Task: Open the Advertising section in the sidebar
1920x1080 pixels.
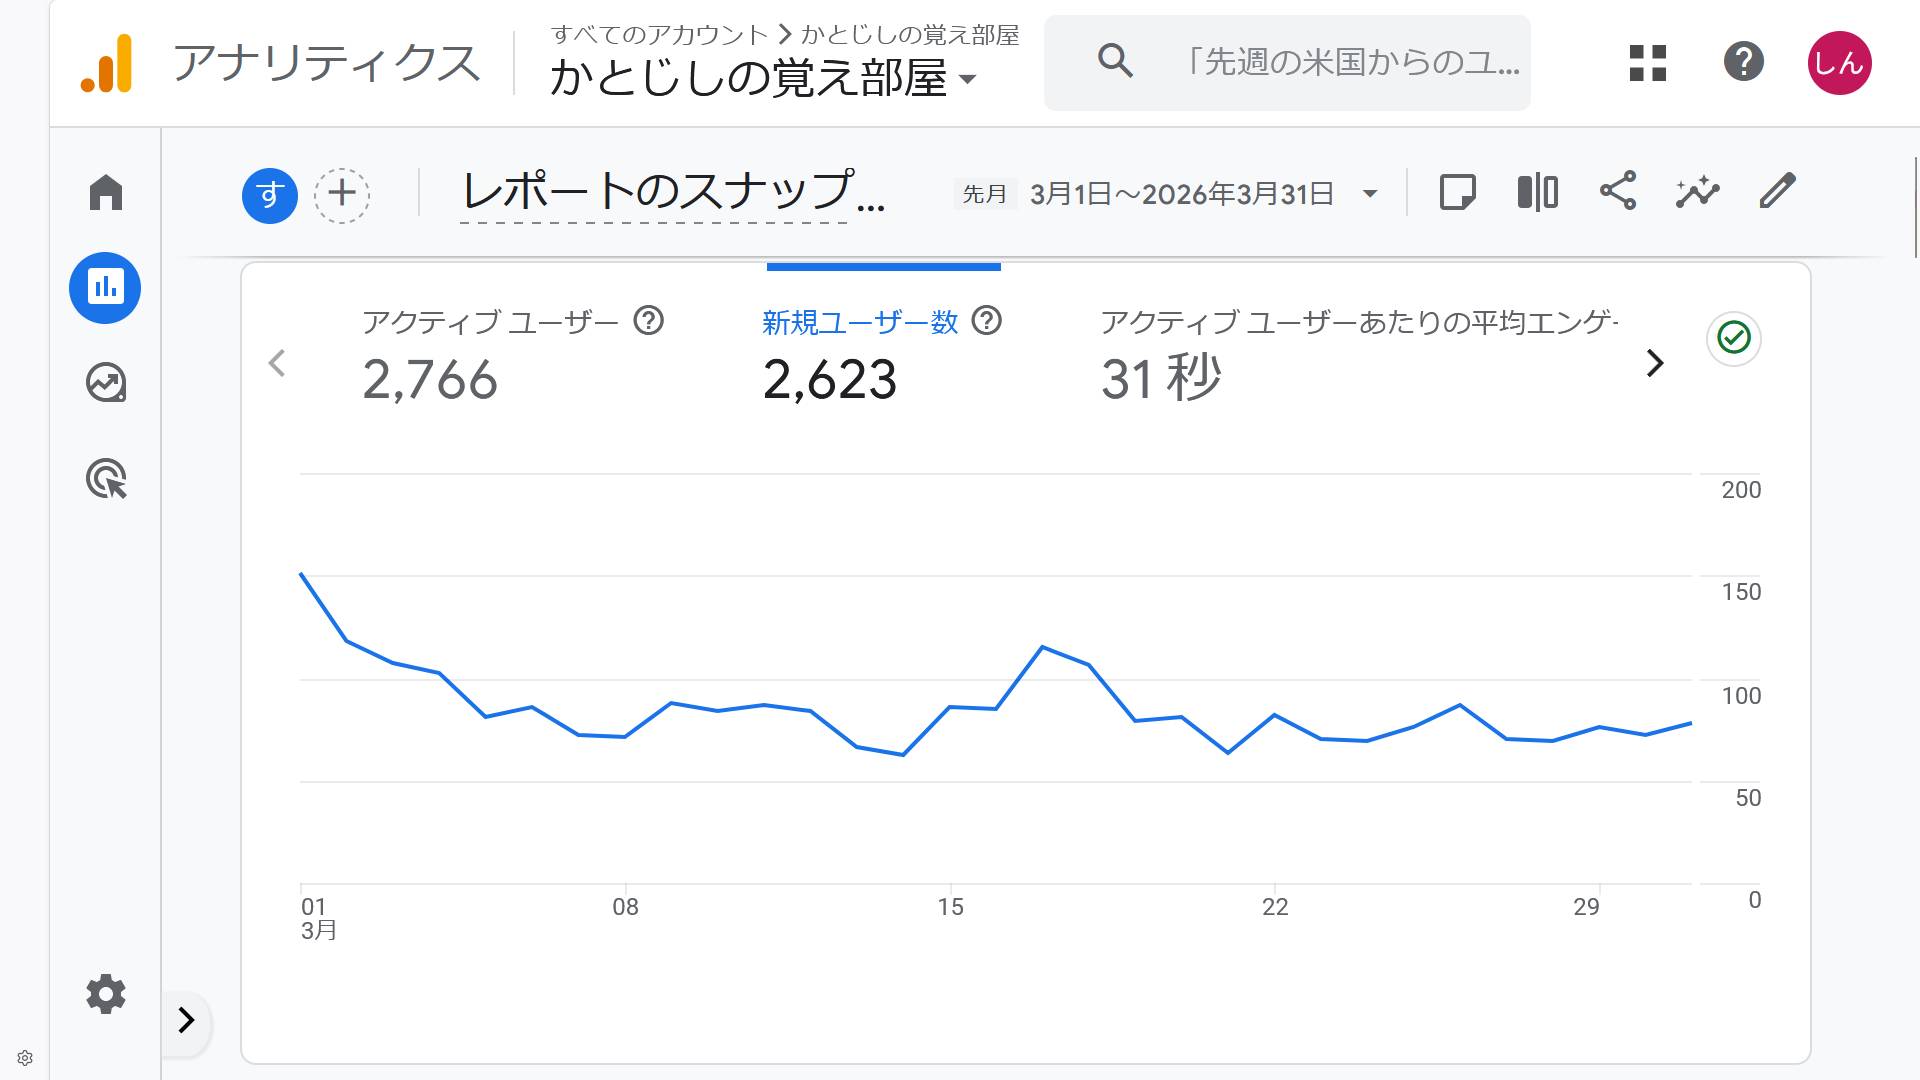Action: pos(105,480)
